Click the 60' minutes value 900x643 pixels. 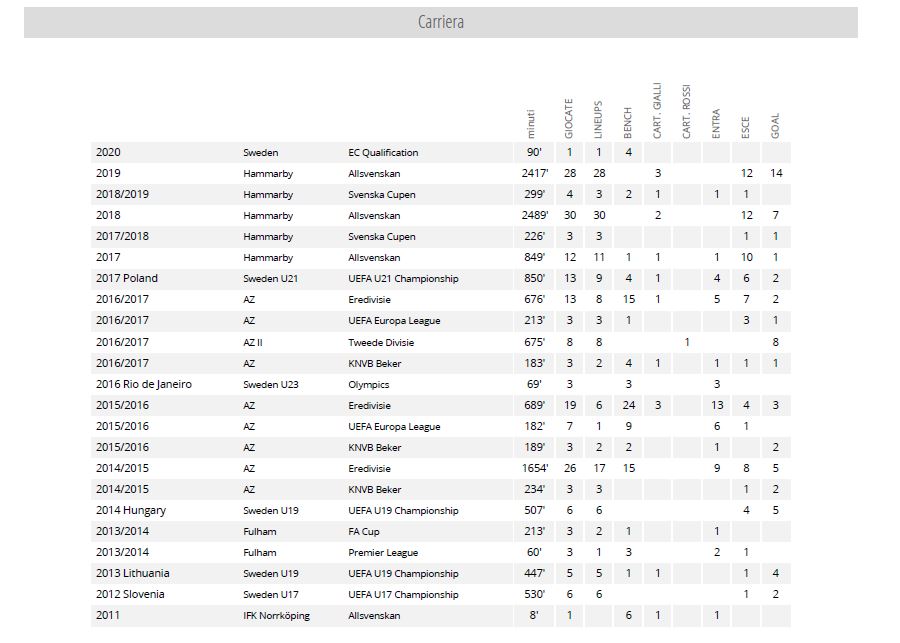[x=534, y=552]
